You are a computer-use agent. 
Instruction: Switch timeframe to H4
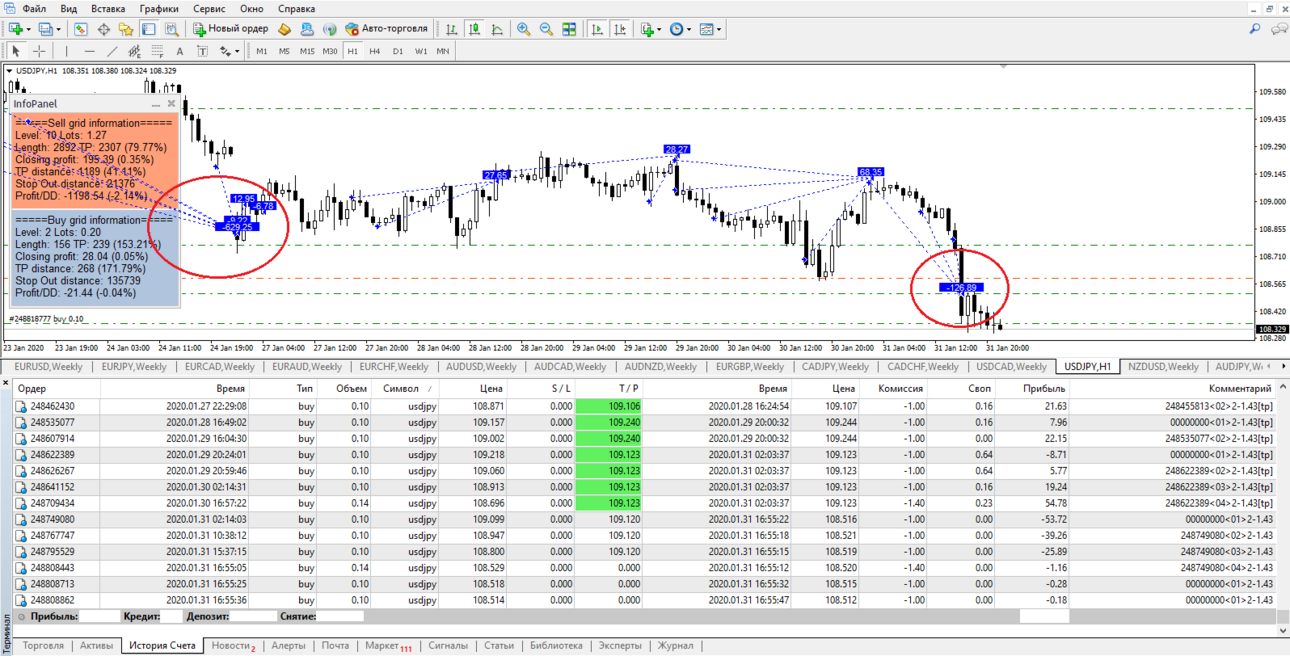[375, 51]
